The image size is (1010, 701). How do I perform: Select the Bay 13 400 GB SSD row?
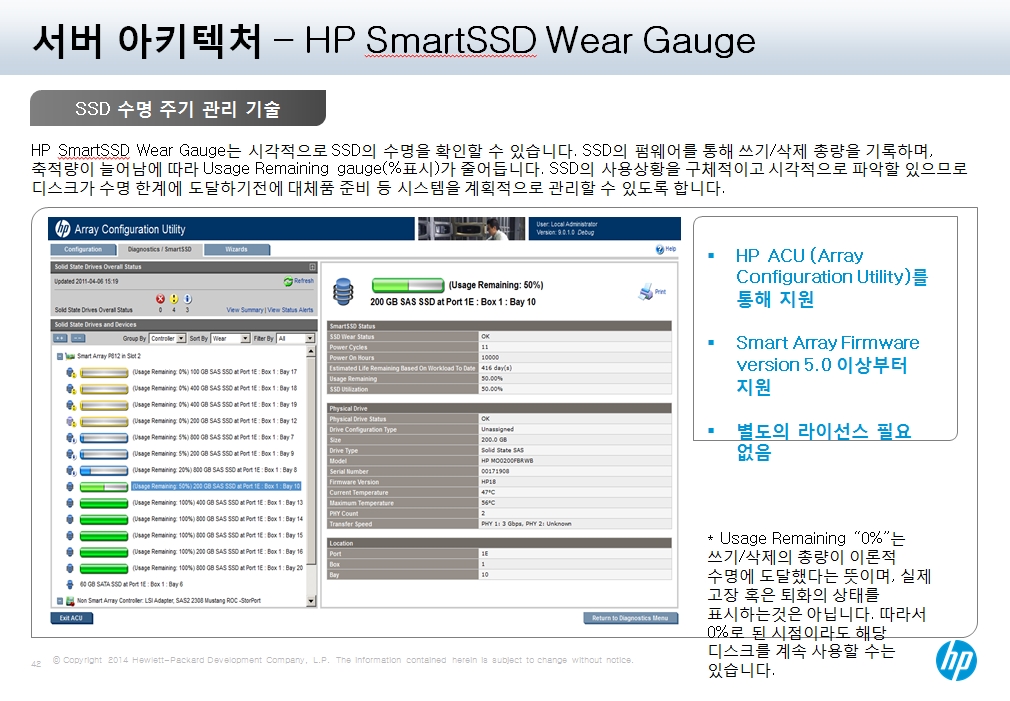tap(218, 503)
